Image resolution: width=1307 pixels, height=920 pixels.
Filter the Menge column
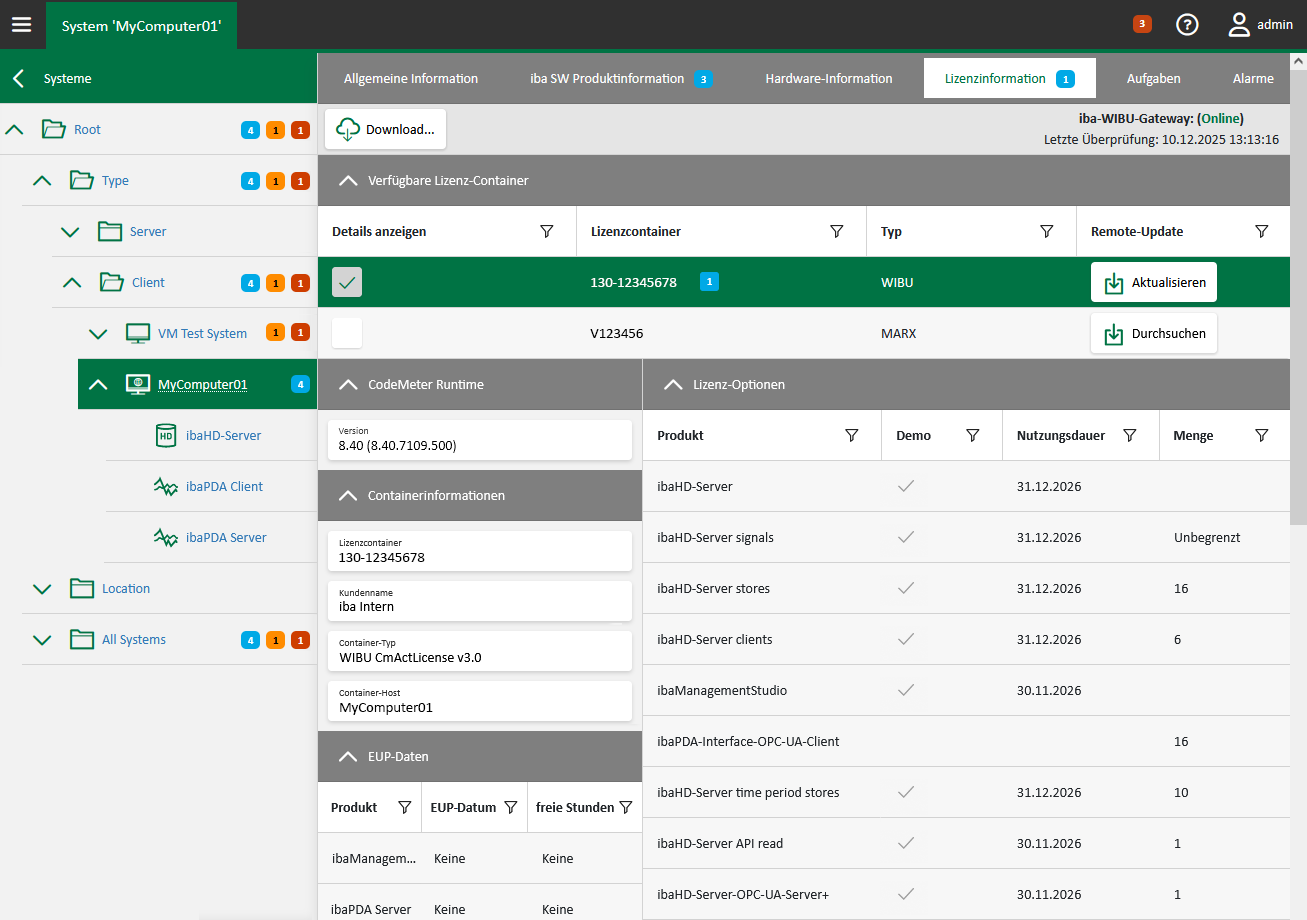1262,435
